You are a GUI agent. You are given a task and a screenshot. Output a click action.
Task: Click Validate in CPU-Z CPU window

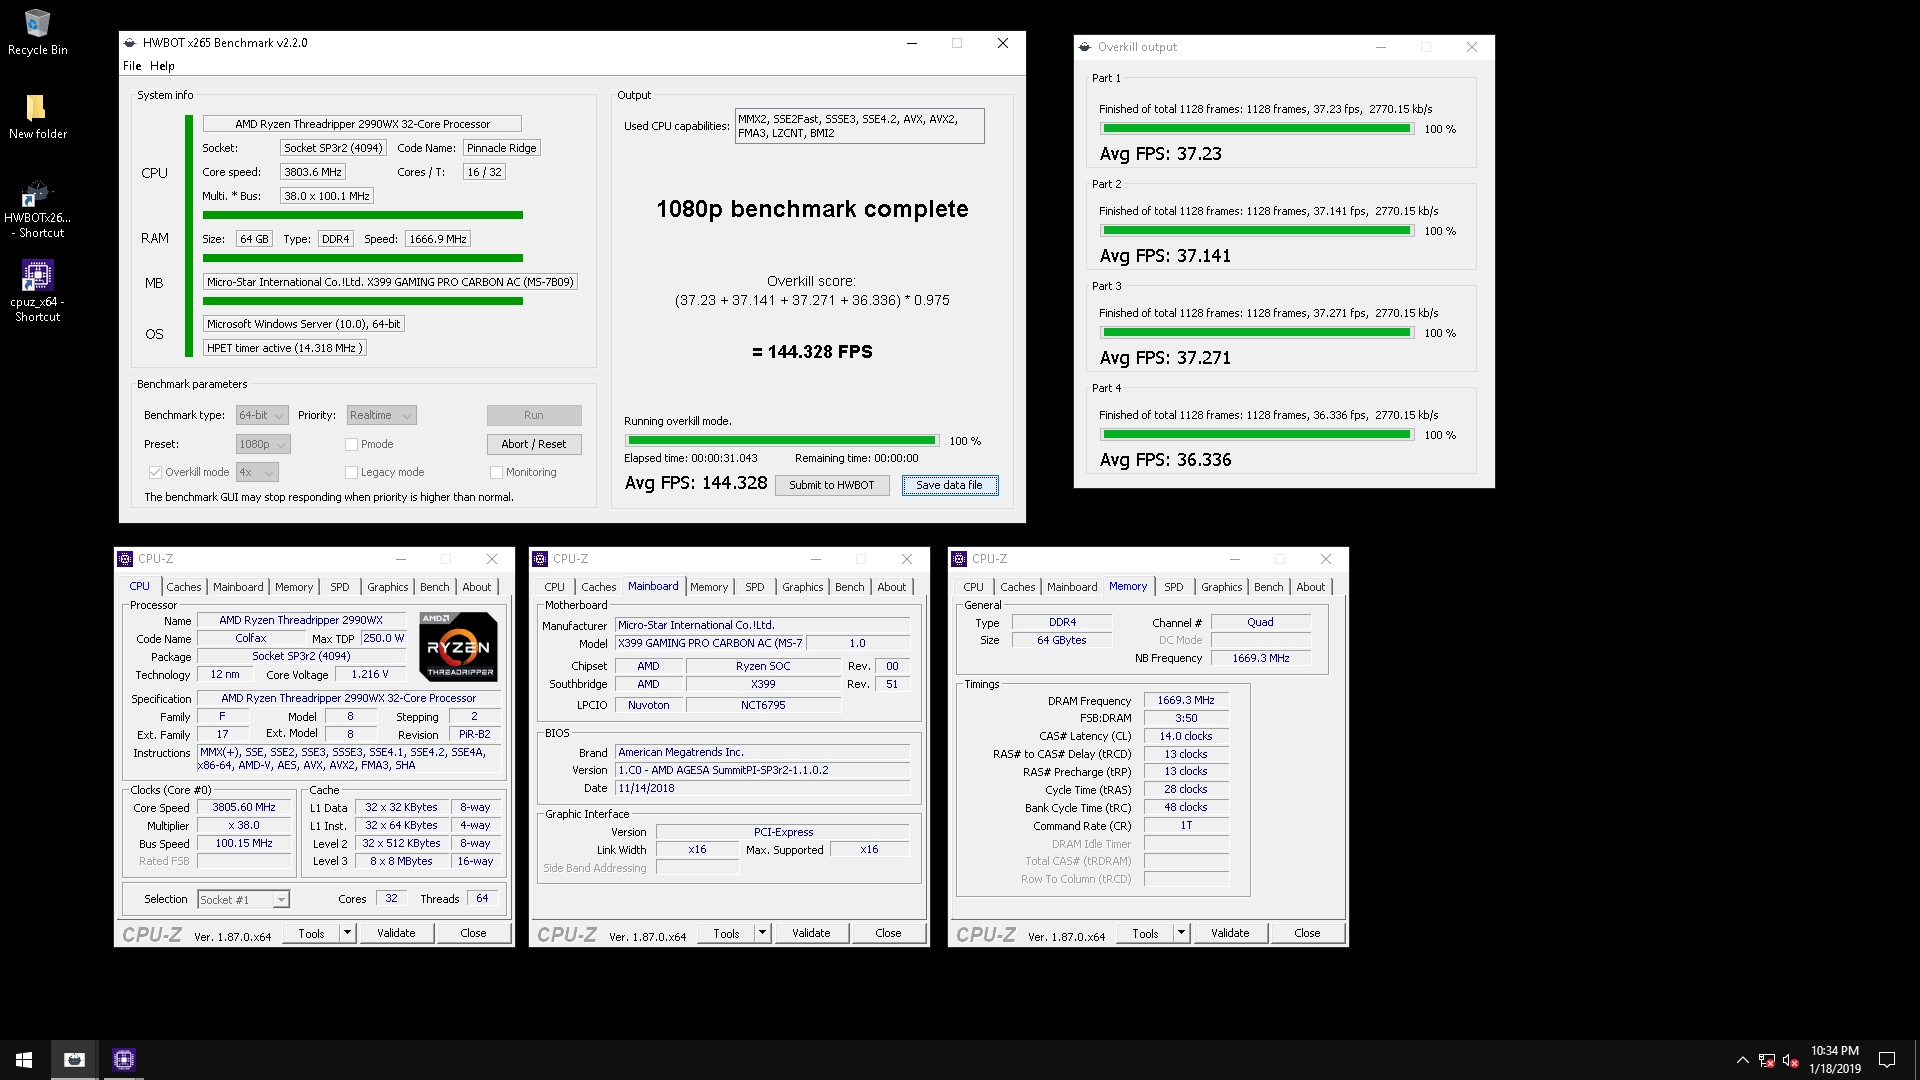[396, 933]
